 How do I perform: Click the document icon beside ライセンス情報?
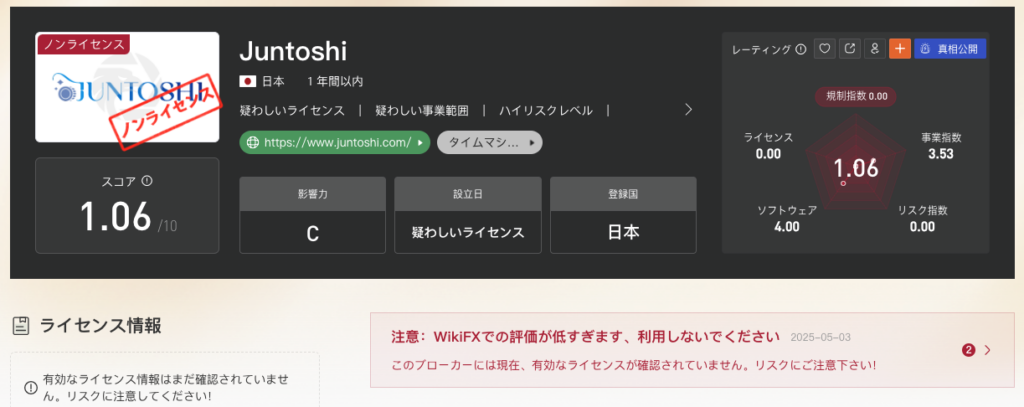point(22,325)
